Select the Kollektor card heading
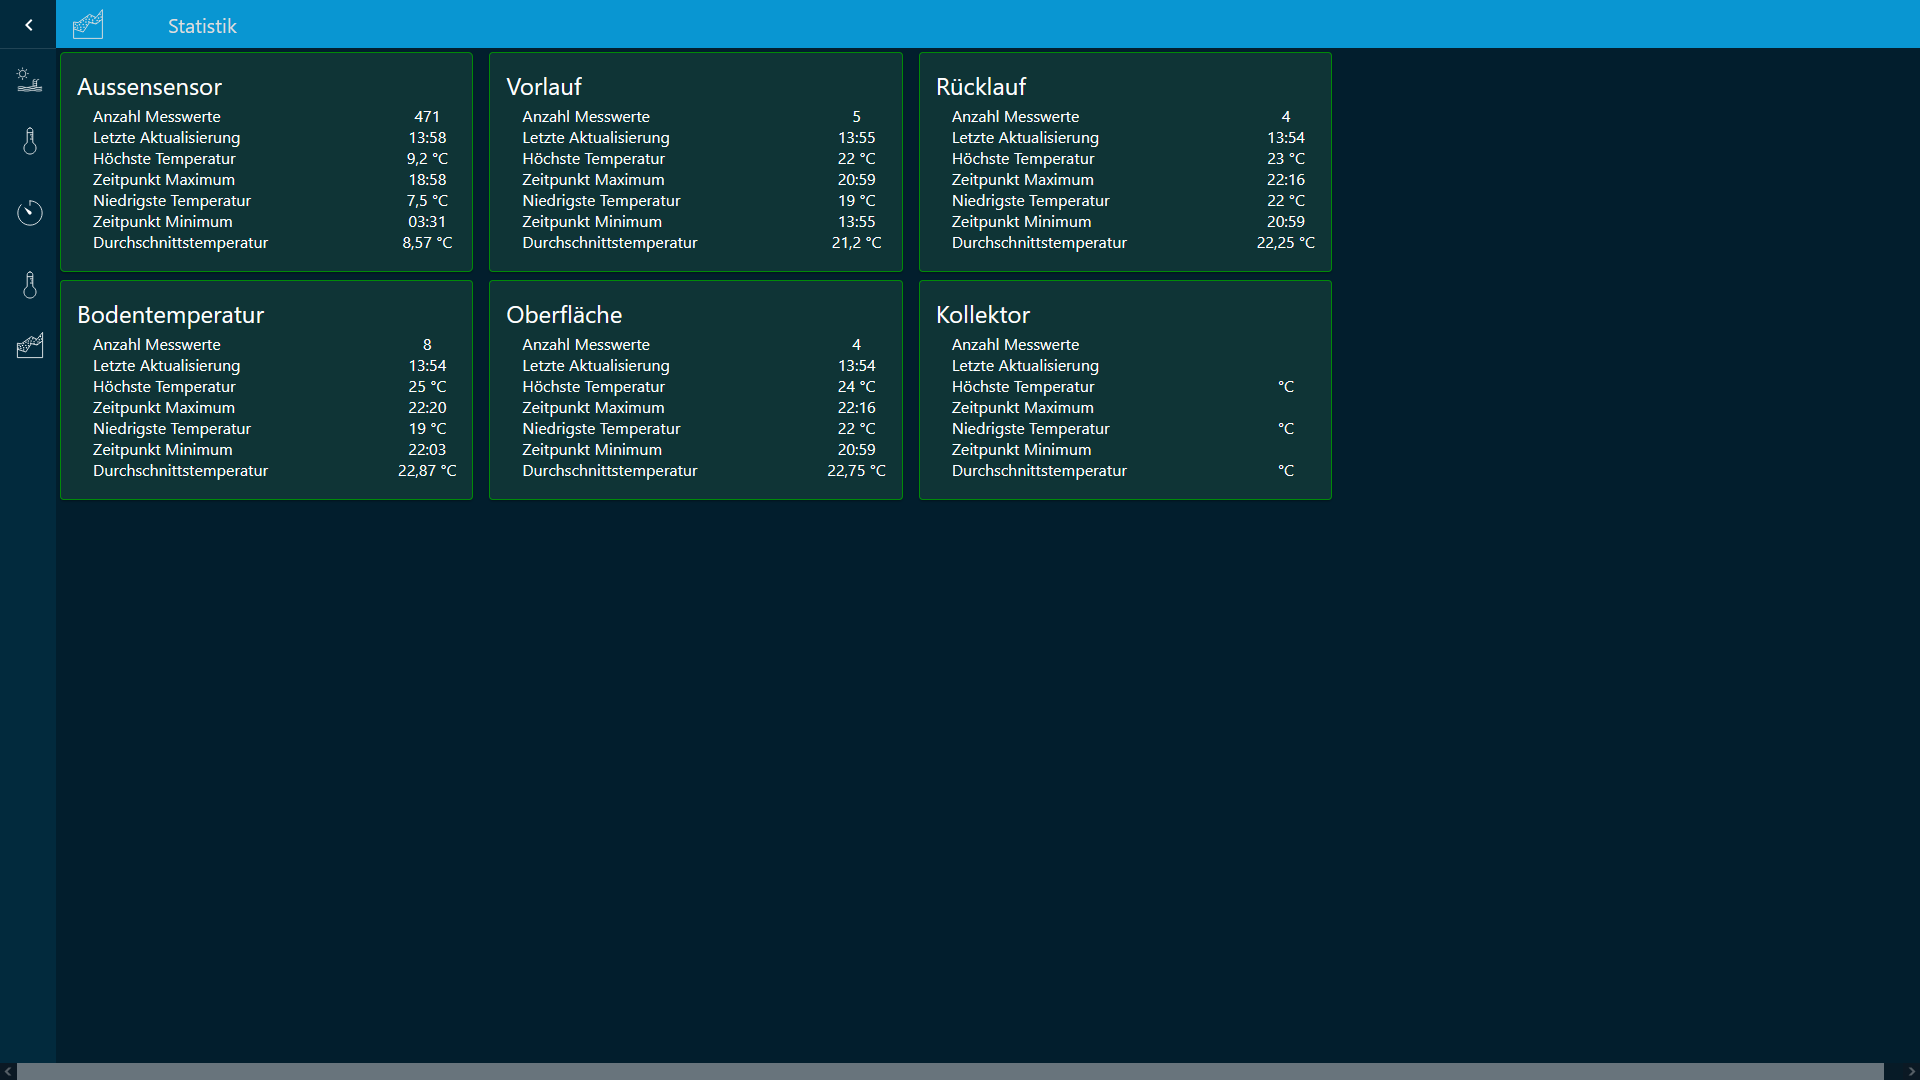Screen dimensions: 1920x1080 (x=982, y=315)
